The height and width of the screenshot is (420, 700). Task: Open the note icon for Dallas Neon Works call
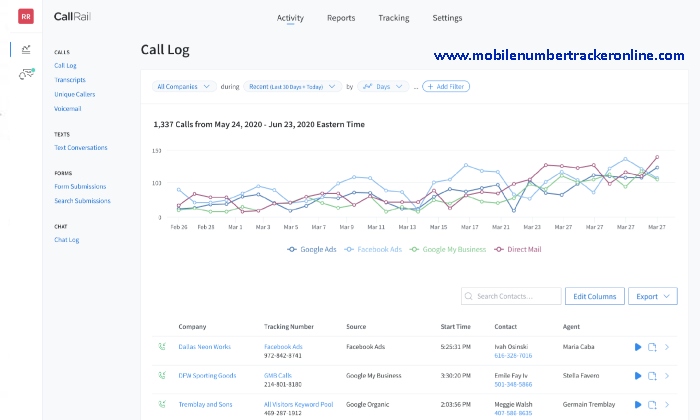point(652,347)
